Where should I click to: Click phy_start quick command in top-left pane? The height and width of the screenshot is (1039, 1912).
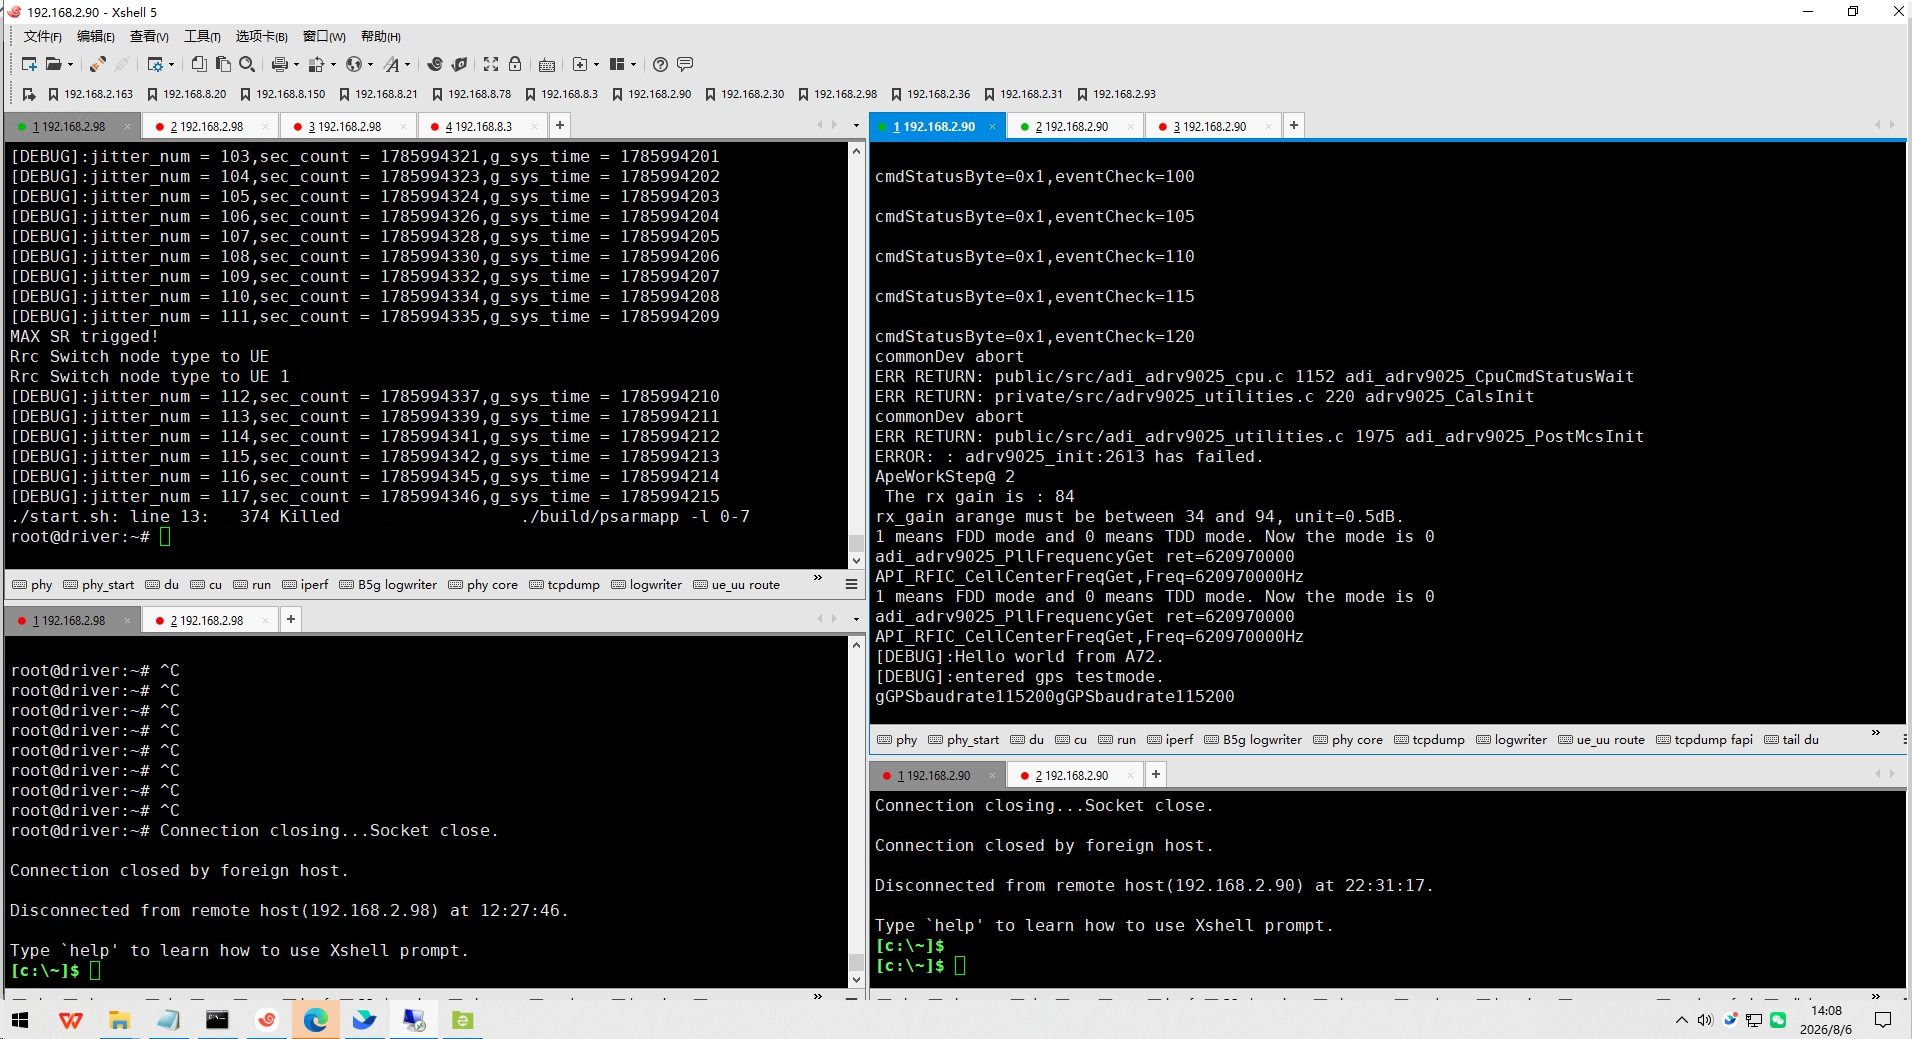(x=98, y=585)
